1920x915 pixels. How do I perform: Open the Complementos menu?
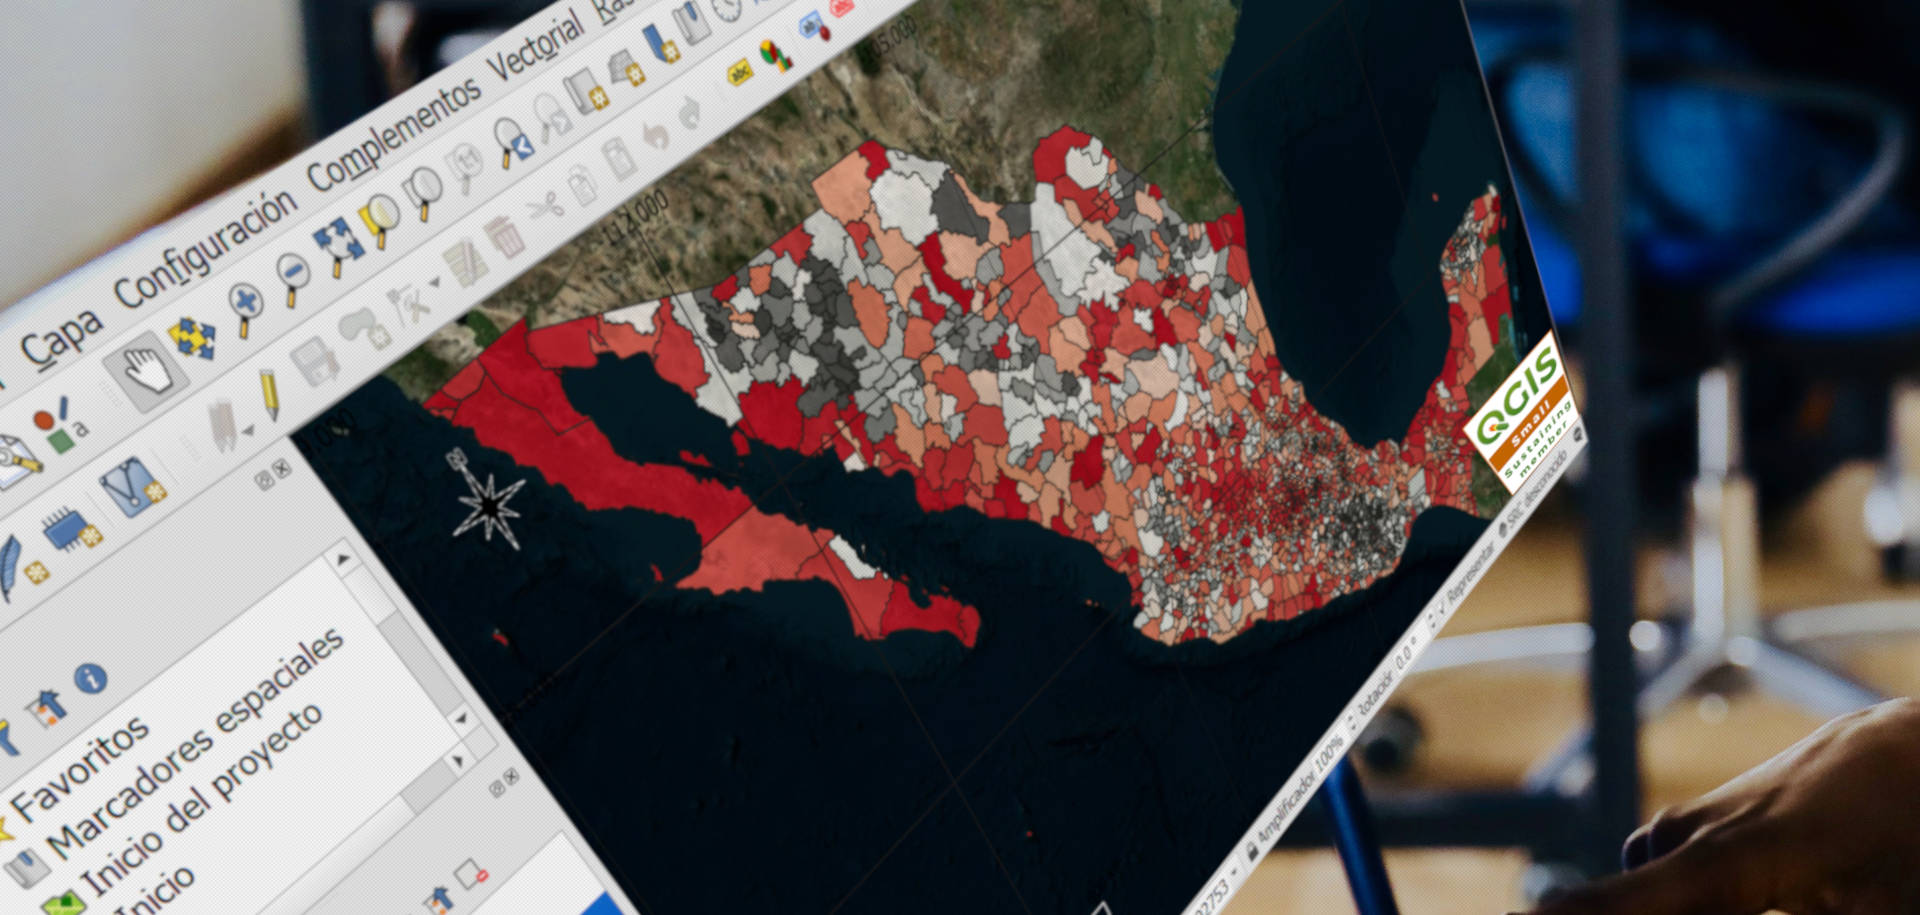[x=394, y=135]
